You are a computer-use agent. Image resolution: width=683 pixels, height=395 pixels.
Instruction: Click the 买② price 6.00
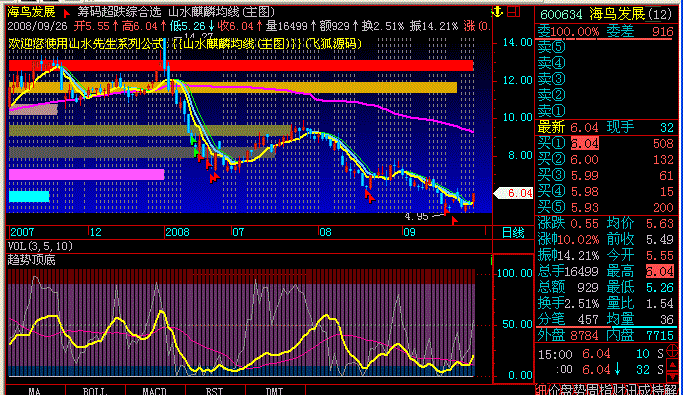(x=585, y=159)
